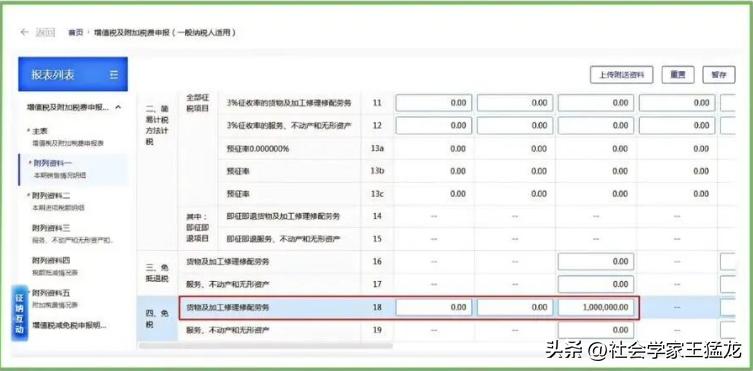Image resolution: width=753 pixels, height=371 pixels.
Task: Click the 返回 back link
Action: (x=45, y=33)
